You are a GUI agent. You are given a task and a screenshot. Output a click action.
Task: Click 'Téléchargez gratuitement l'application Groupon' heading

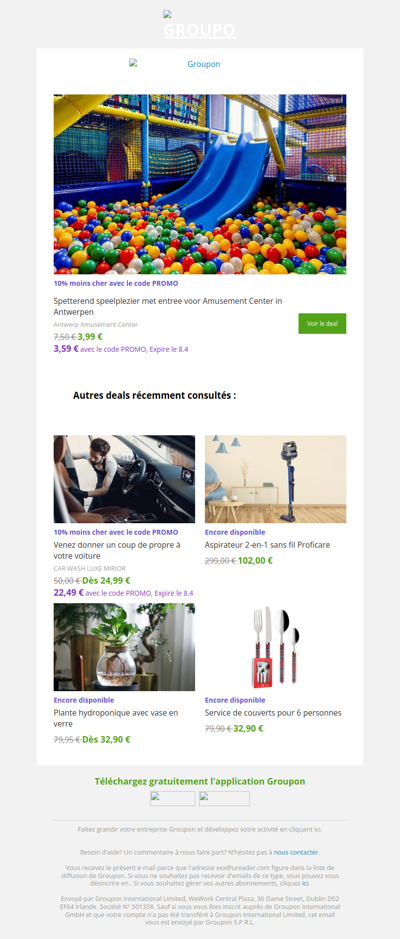200,781
